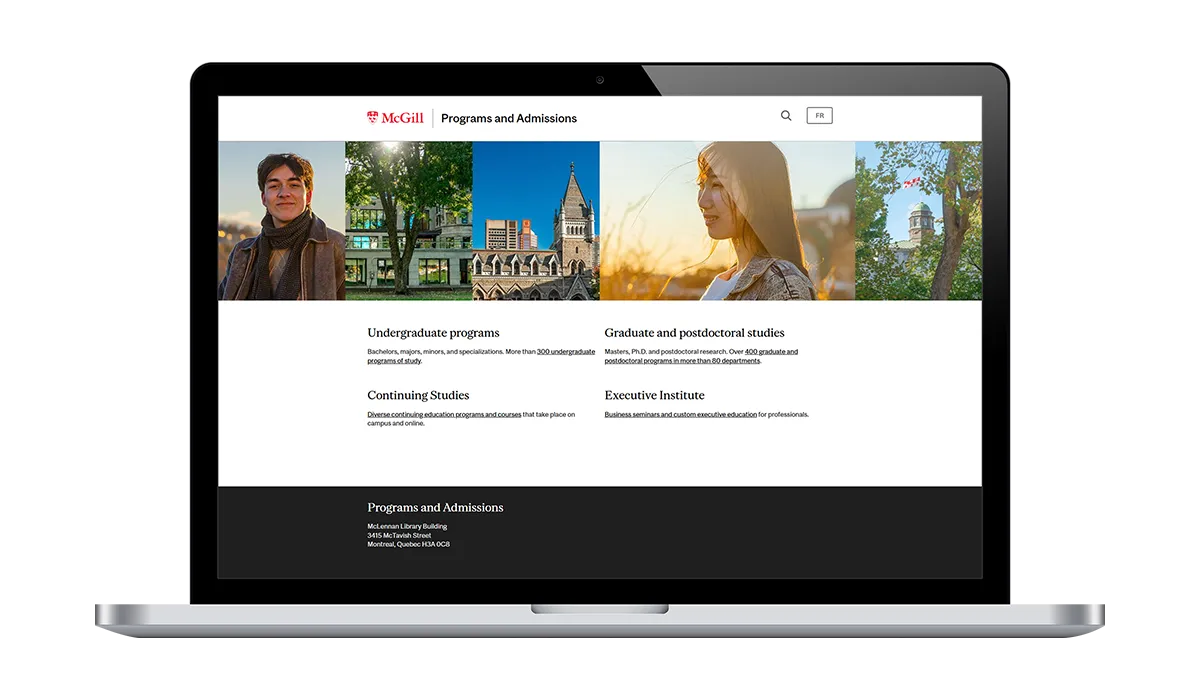Open search with the magnifying glass icon
This screenshot has height=700, width=1200.
point(786,116)
